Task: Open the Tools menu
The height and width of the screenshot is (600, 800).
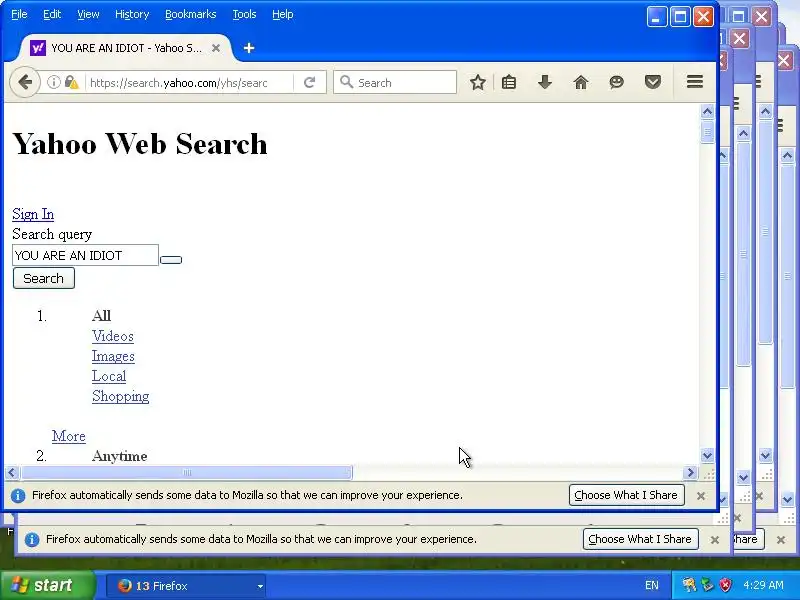Action: tap(244, 14)
